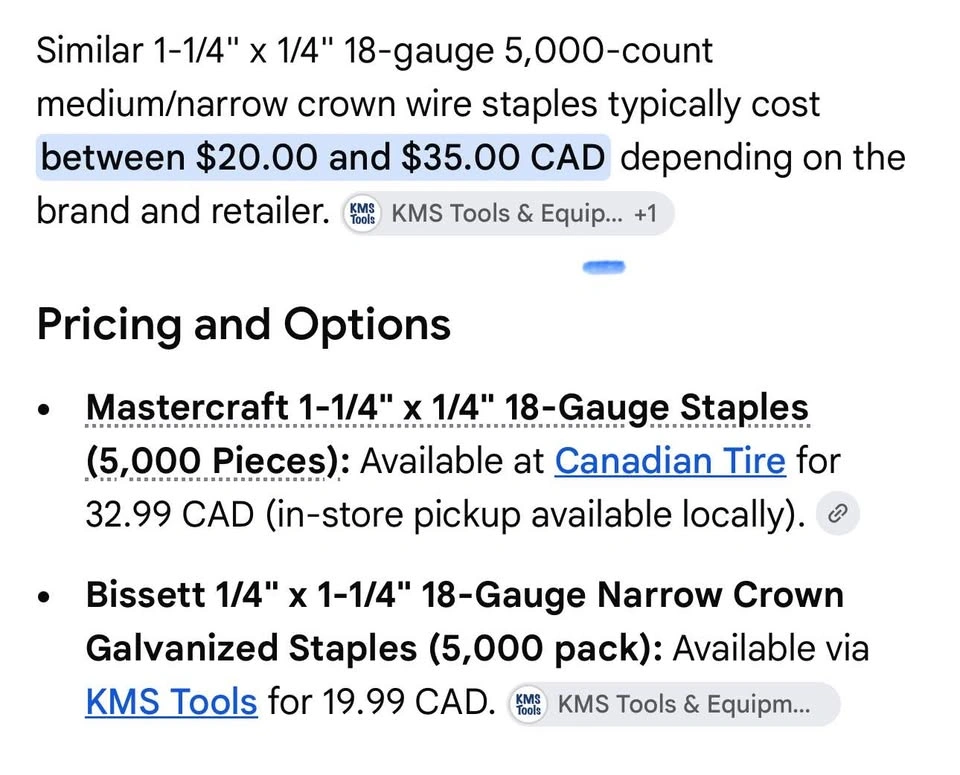This screenshot has height=775, width=960.
Task: Click highlighted between $20.00 and $35.00 CAD
Action: tap(323, 157)
